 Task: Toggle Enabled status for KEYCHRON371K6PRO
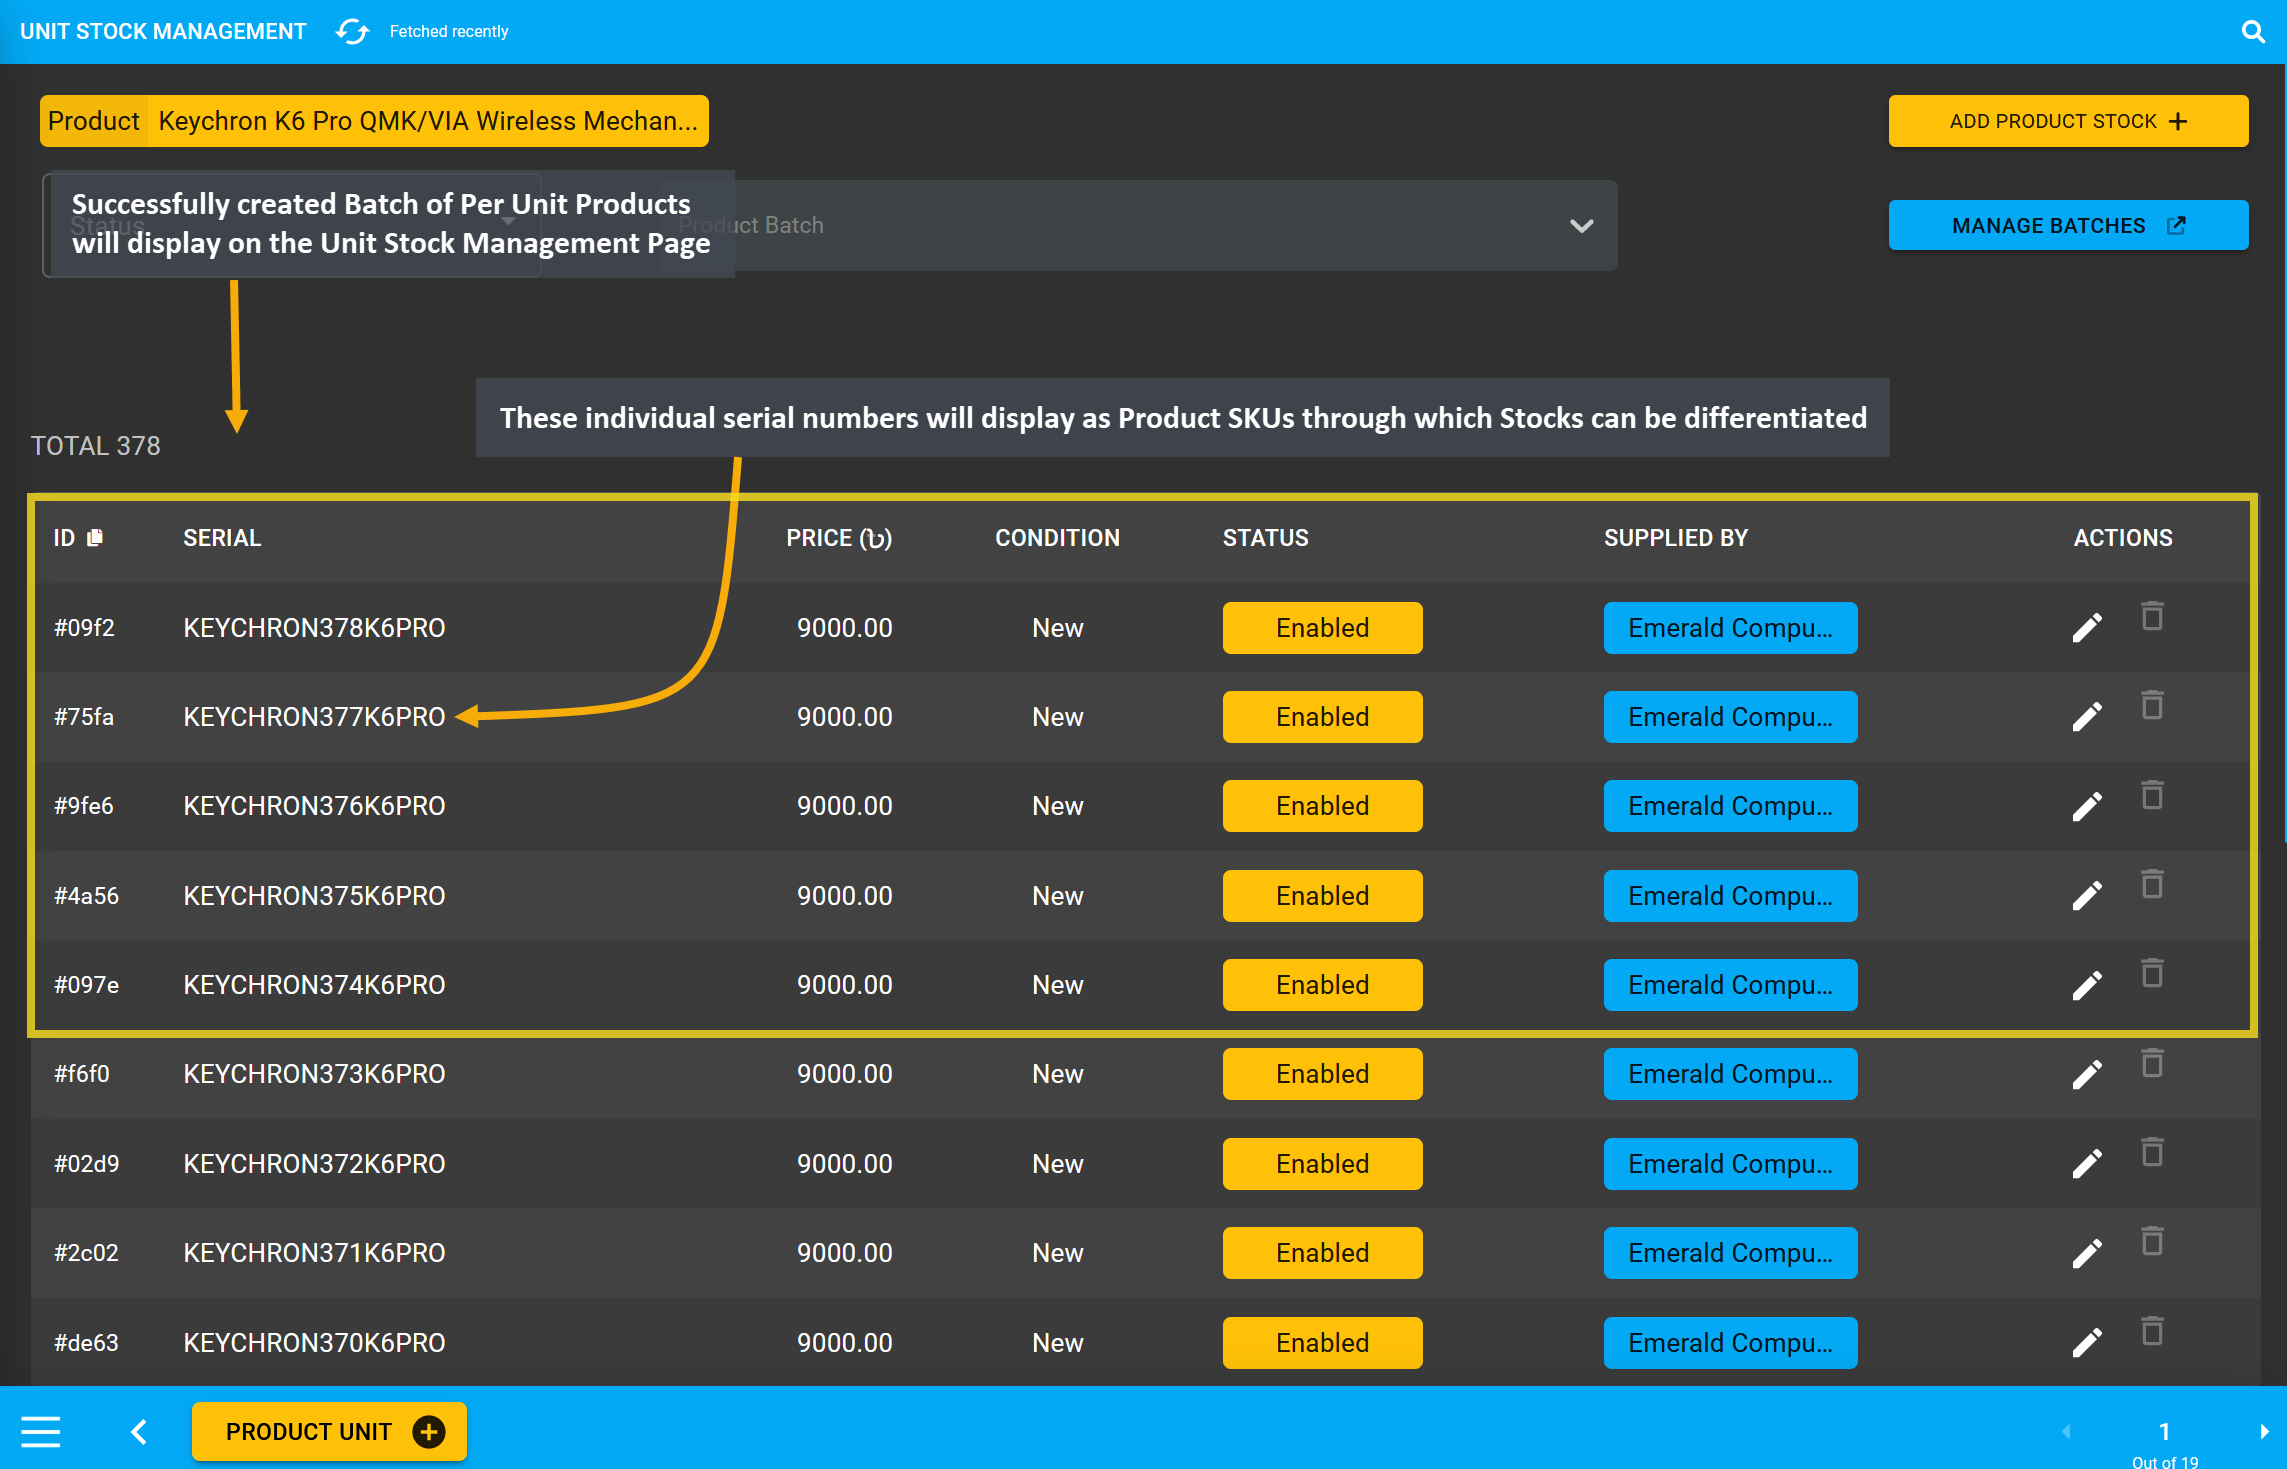tap(1322, 1253)
